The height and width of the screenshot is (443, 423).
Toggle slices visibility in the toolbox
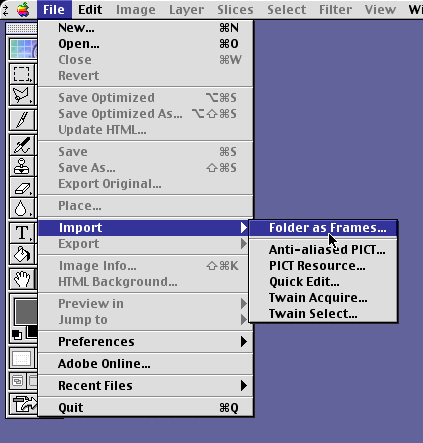[22, 359]
